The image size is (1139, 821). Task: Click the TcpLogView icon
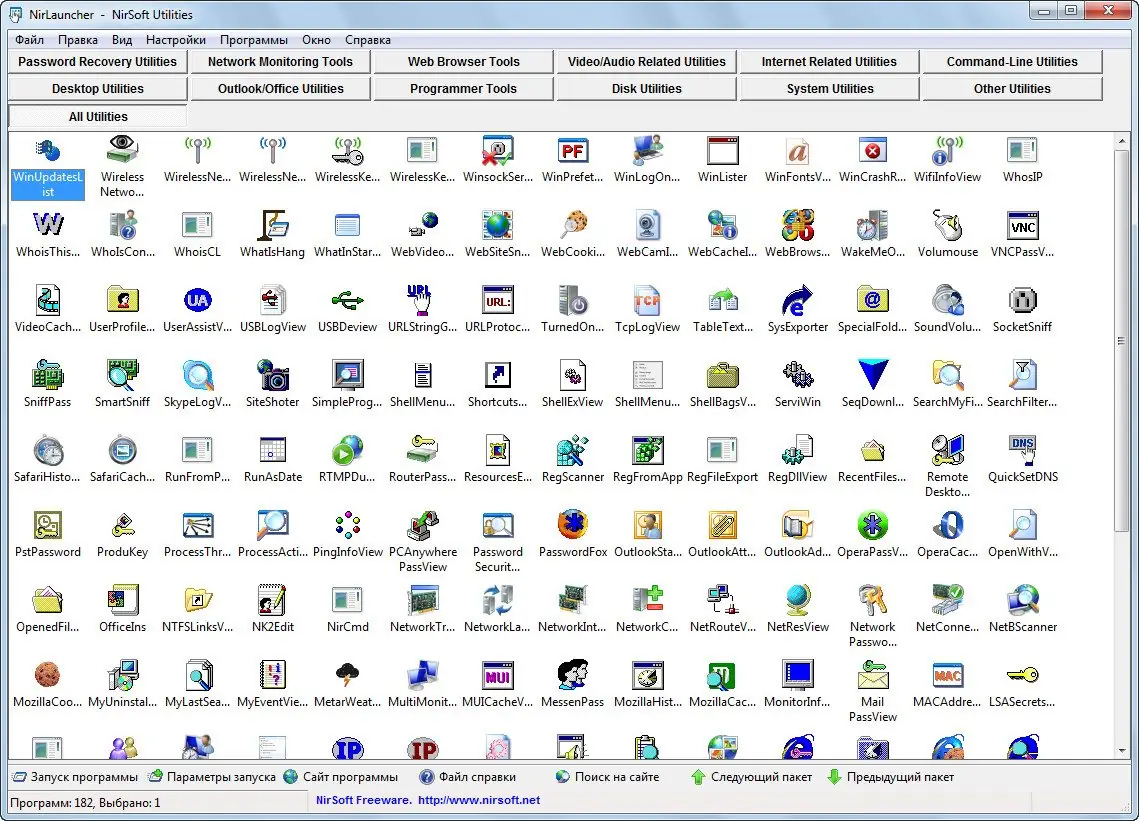(647, 300)
